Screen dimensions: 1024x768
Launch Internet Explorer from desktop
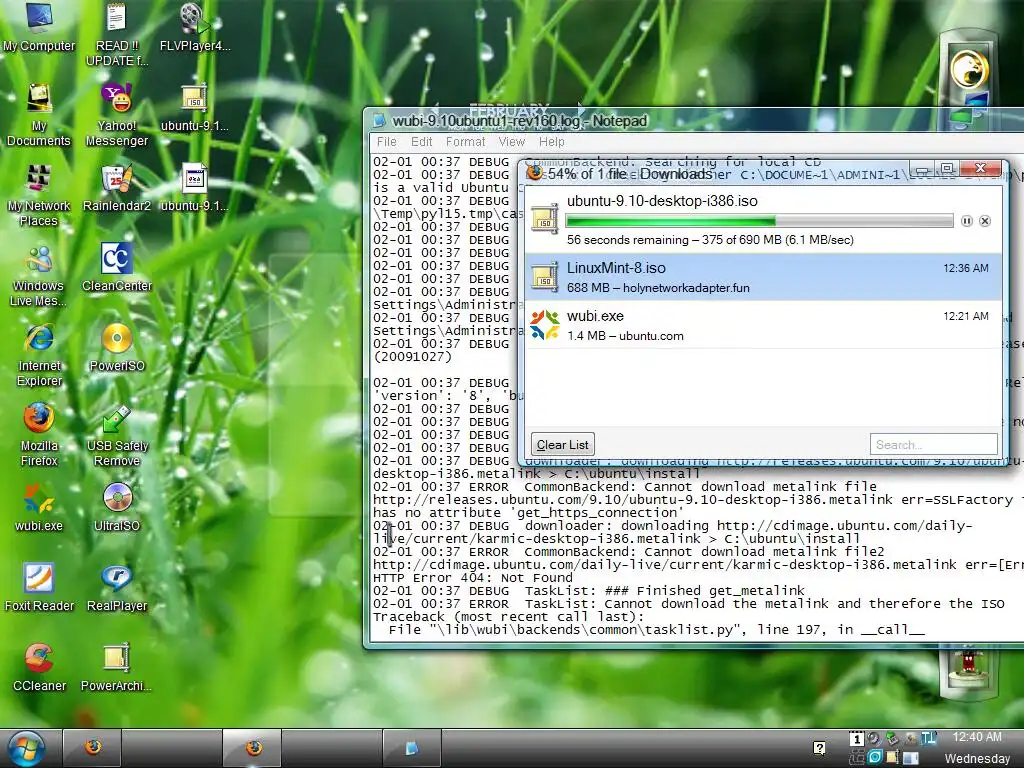(39, 355)
